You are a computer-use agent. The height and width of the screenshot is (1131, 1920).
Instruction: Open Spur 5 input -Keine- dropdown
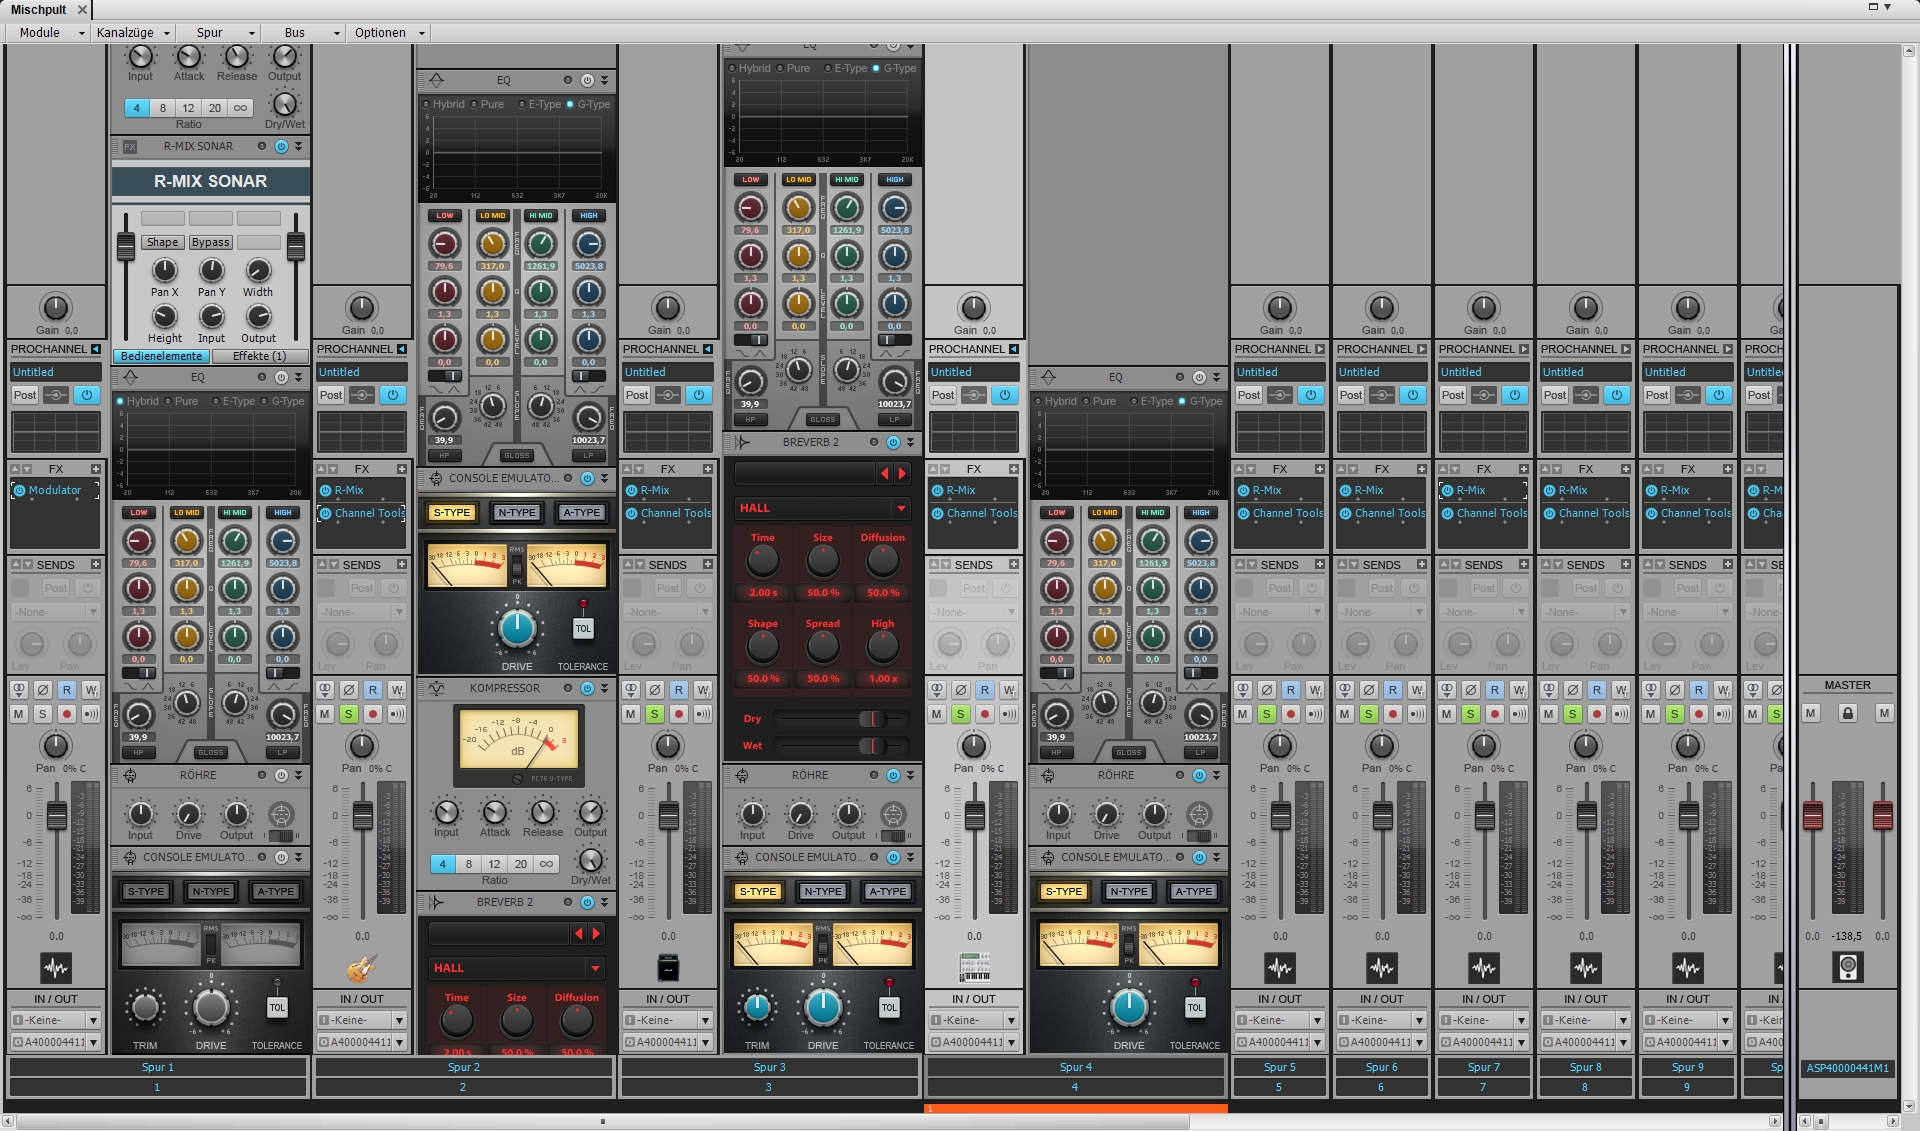1280,1020
